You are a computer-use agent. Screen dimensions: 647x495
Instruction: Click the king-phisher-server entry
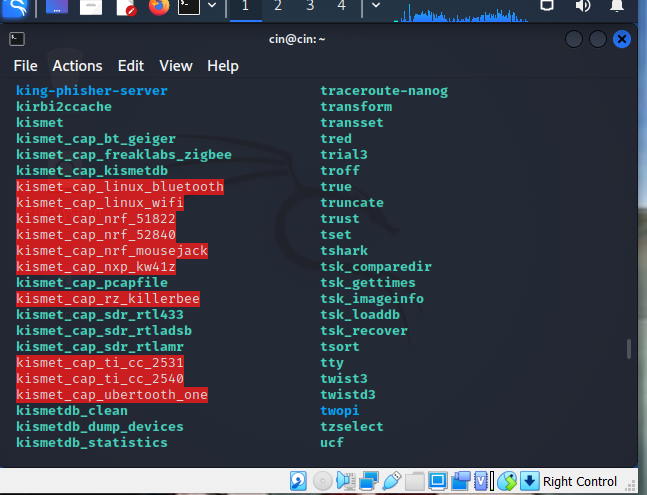pyautogui.click(x=92, y=91)
